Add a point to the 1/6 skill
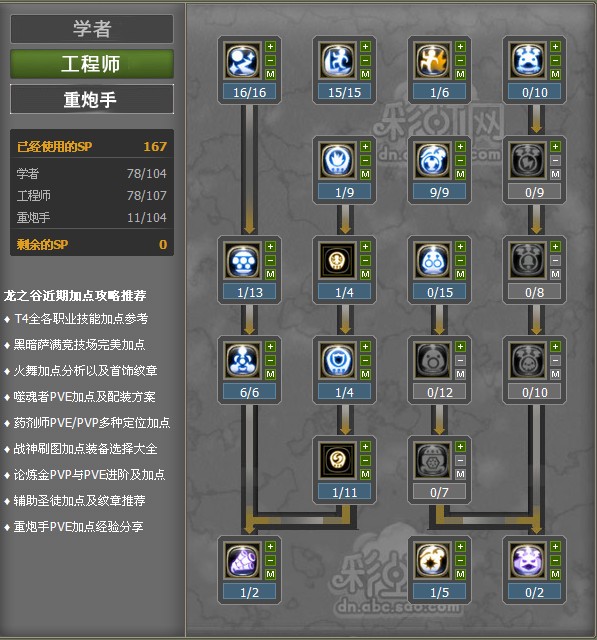This screenshot has height=640, width=597. tap(460, 47)
